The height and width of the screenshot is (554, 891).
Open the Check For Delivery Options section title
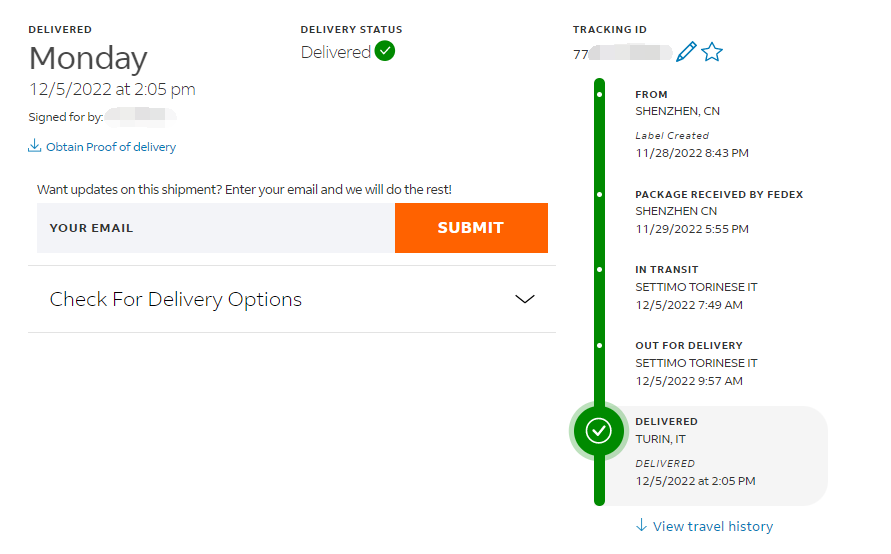tap(176, 299)
